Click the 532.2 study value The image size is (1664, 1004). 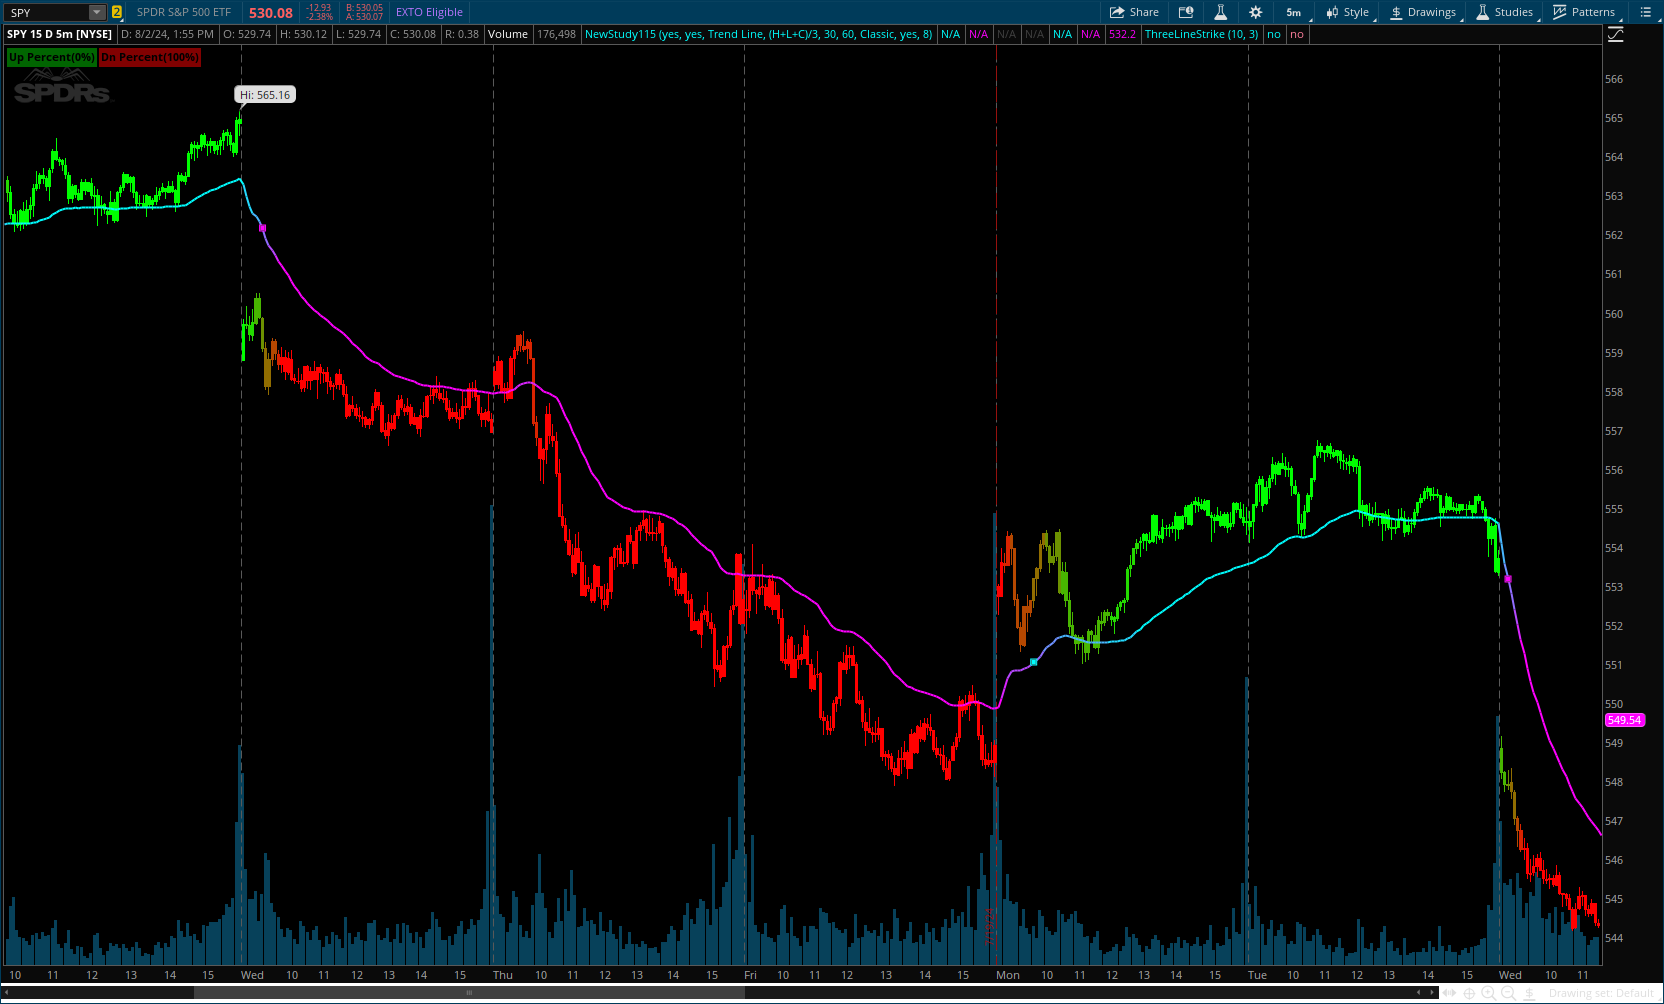[1122, 35]
